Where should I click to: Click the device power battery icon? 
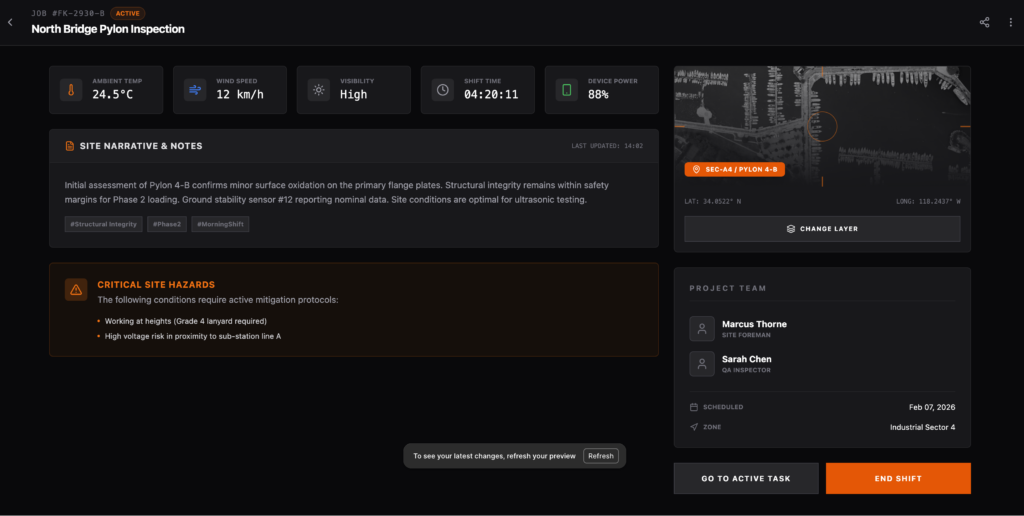point(567,90)
